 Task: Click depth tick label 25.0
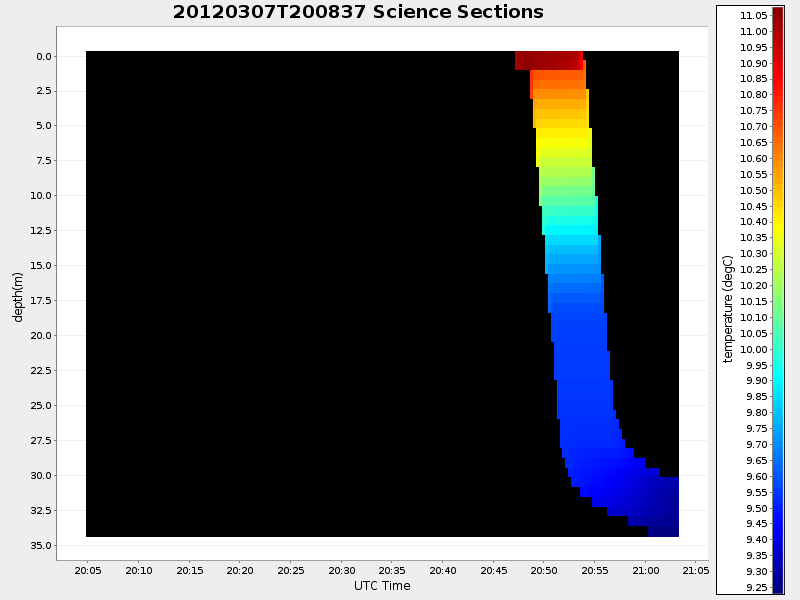tap(41, 406)
